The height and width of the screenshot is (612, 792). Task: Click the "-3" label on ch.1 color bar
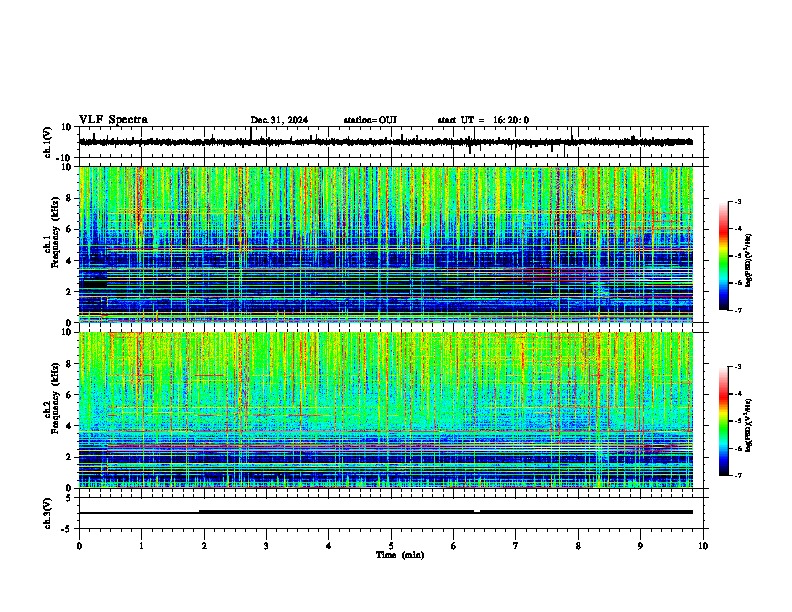click(737, 201)
